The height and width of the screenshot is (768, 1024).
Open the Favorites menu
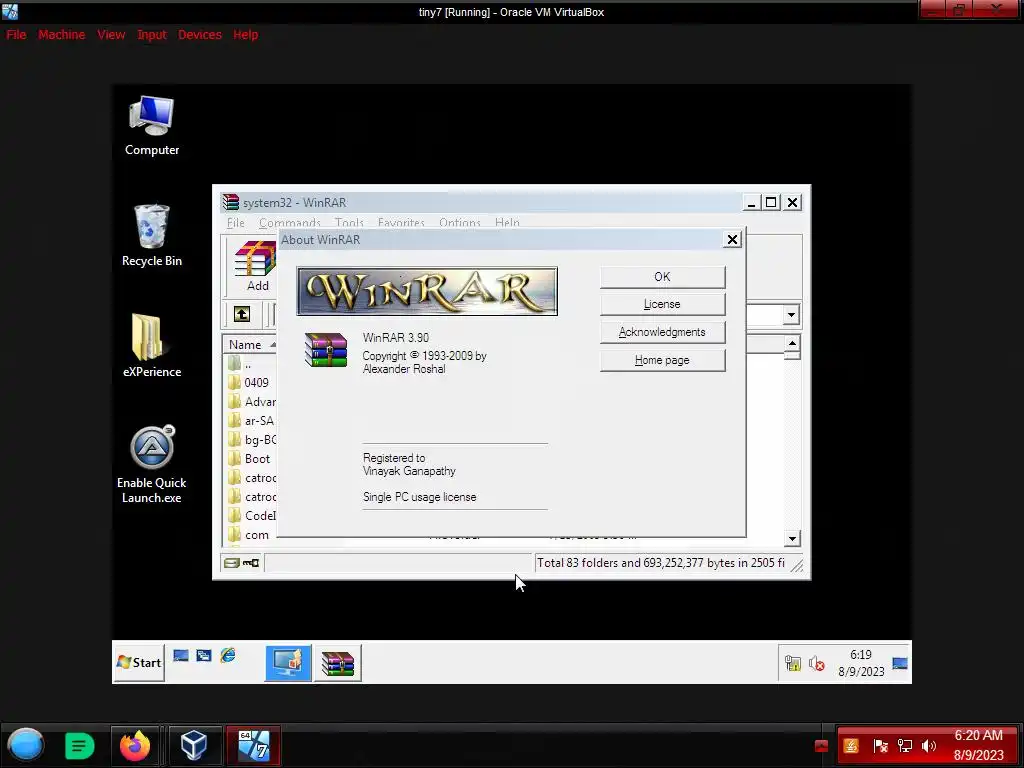pyautogui.click(x=401, y=223)
